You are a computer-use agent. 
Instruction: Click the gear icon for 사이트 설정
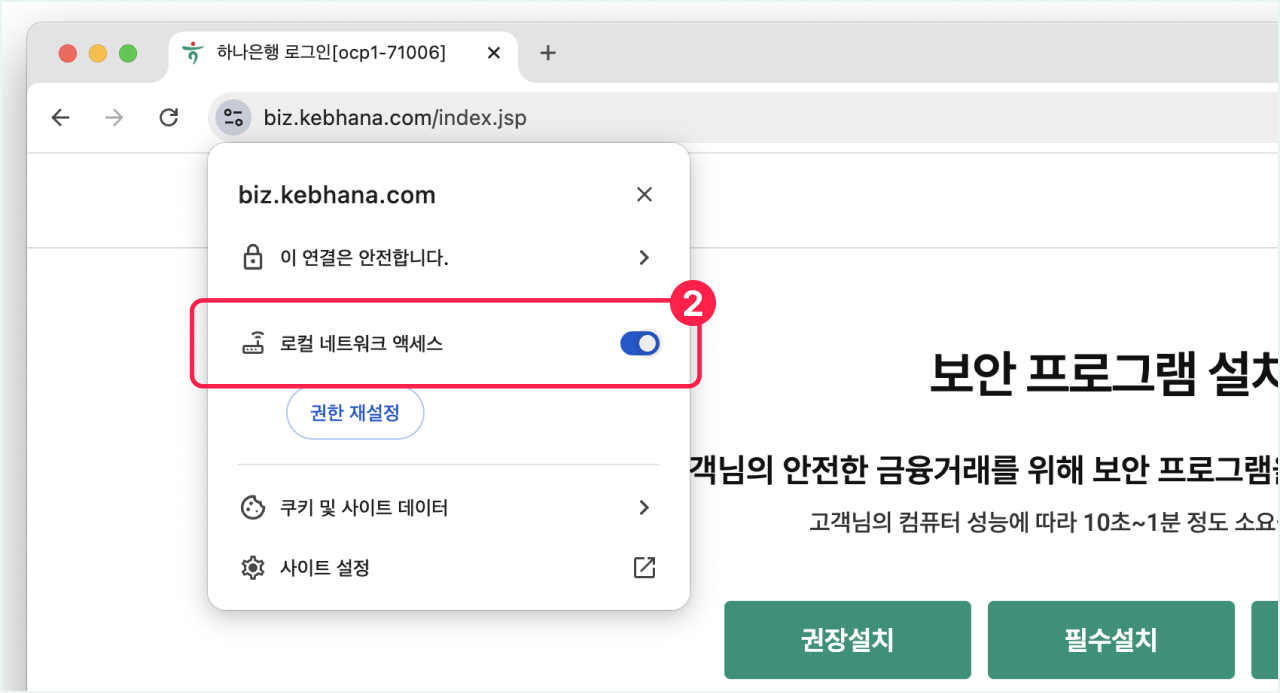[253, 568]
